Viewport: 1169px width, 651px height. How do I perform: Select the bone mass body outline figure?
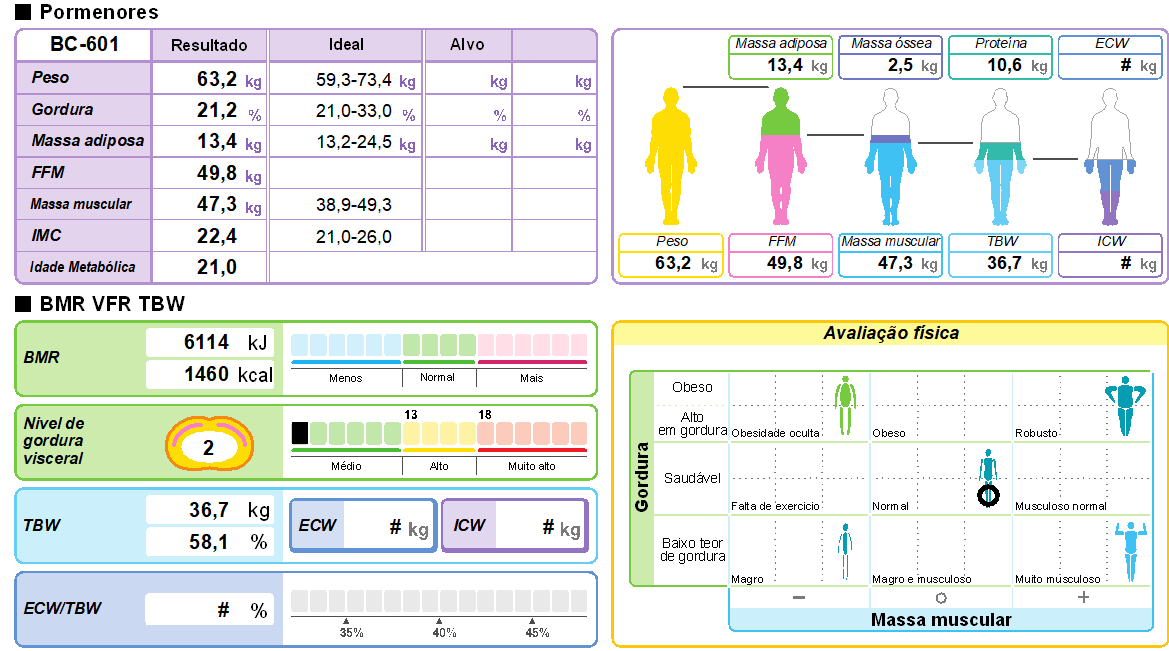pos(890,156)
